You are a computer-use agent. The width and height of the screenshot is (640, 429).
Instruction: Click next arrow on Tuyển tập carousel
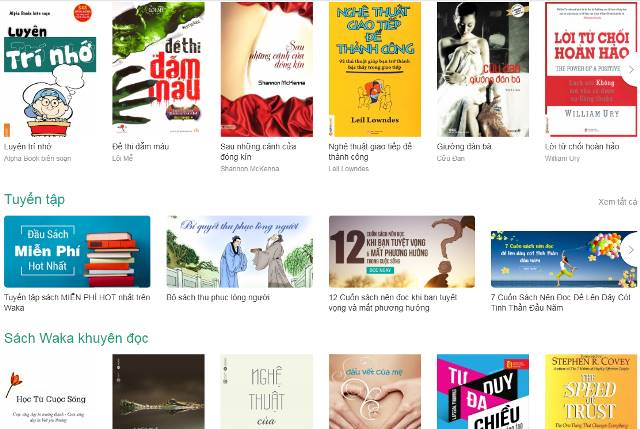click(631, 250)
